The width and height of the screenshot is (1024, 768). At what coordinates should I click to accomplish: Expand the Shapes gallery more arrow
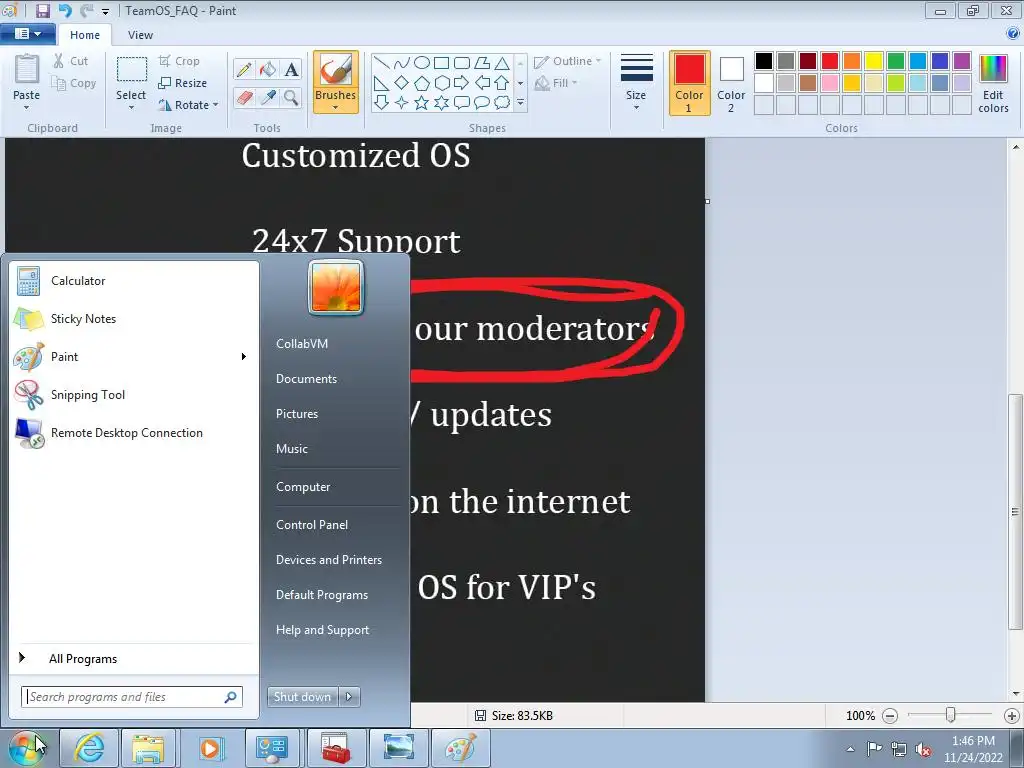point(520,103)
